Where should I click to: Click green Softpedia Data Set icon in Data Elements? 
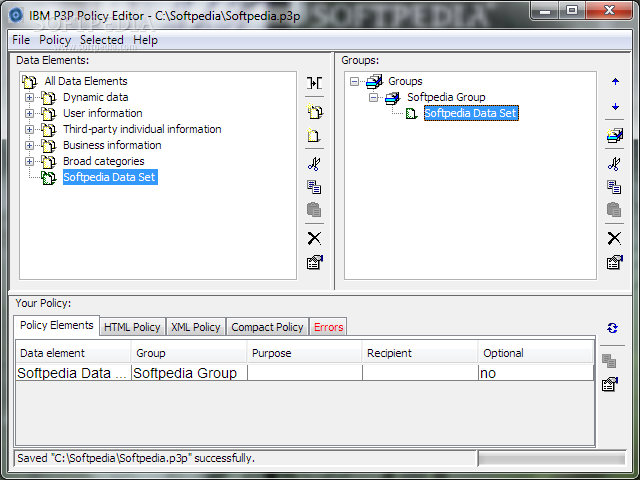49,177
